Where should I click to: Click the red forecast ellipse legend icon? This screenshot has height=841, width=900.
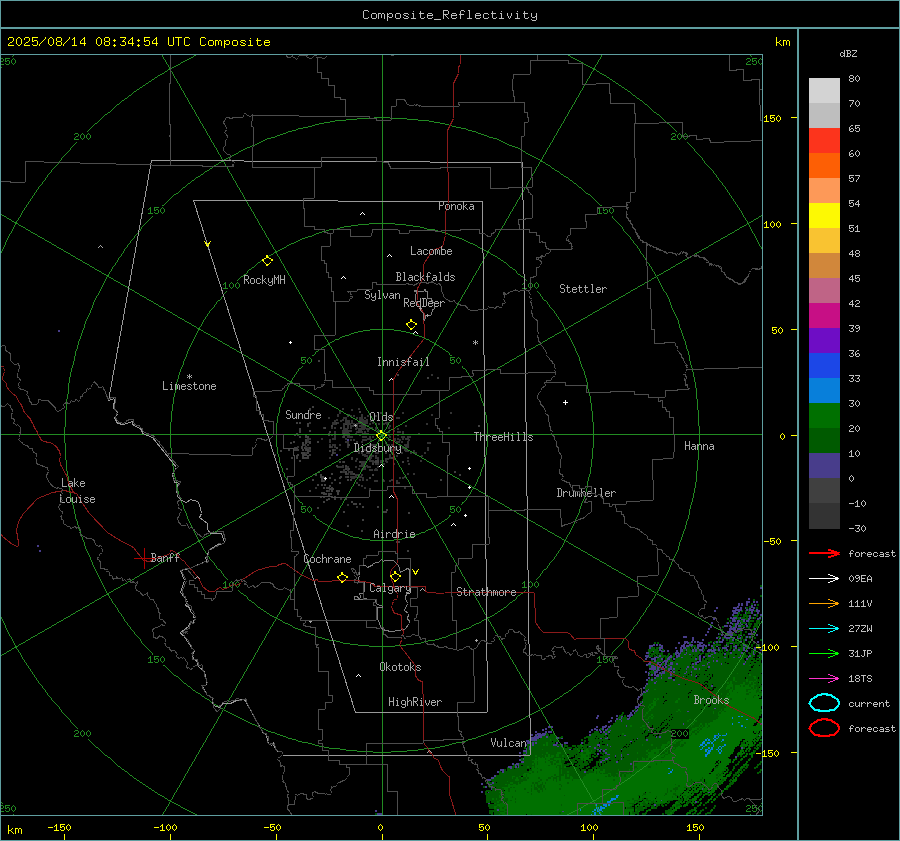(x=824, y=728)
